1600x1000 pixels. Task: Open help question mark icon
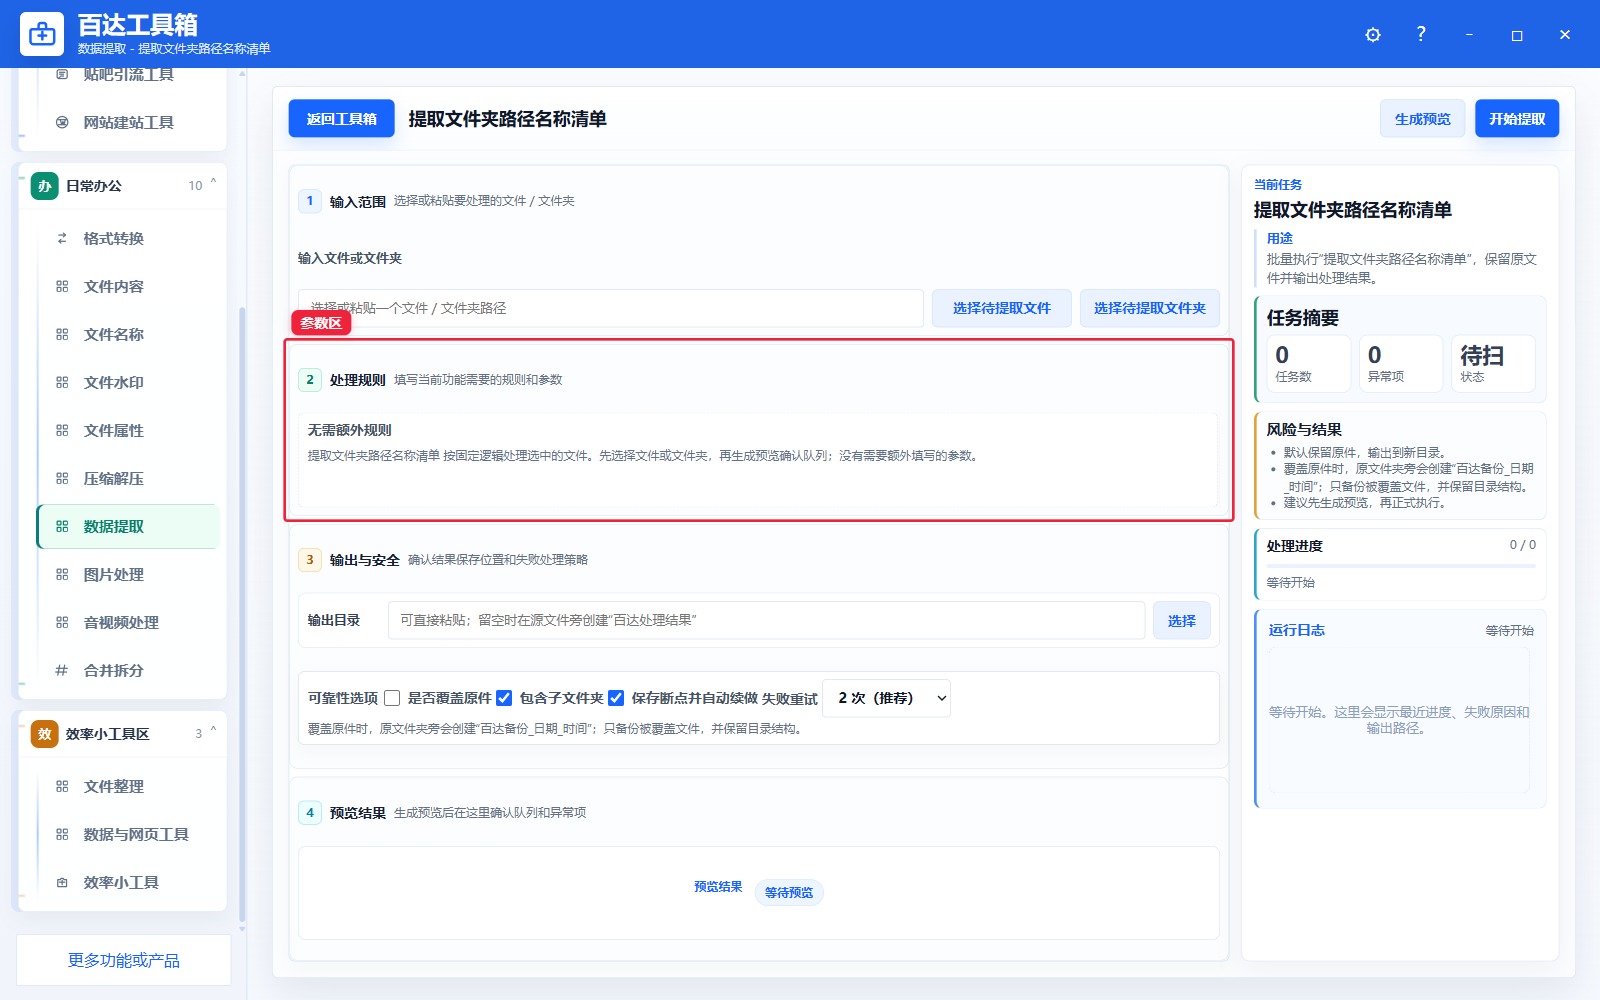[1421, 34]
